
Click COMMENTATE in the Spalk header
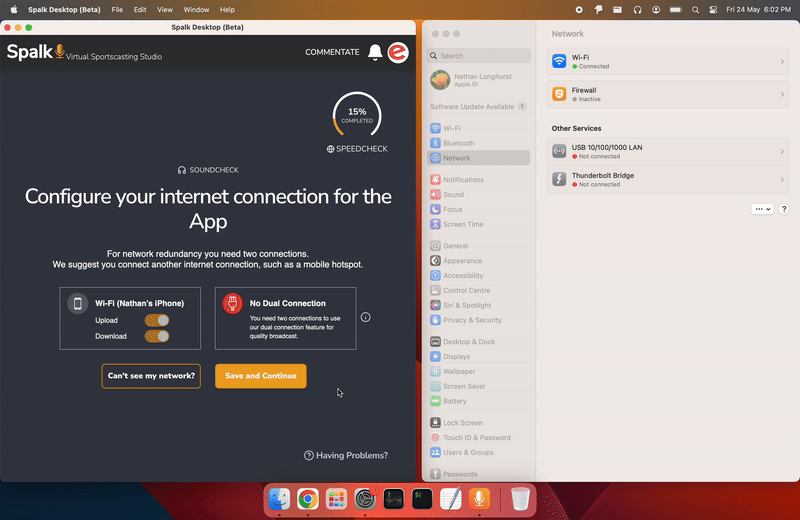(x=332, y=52)
